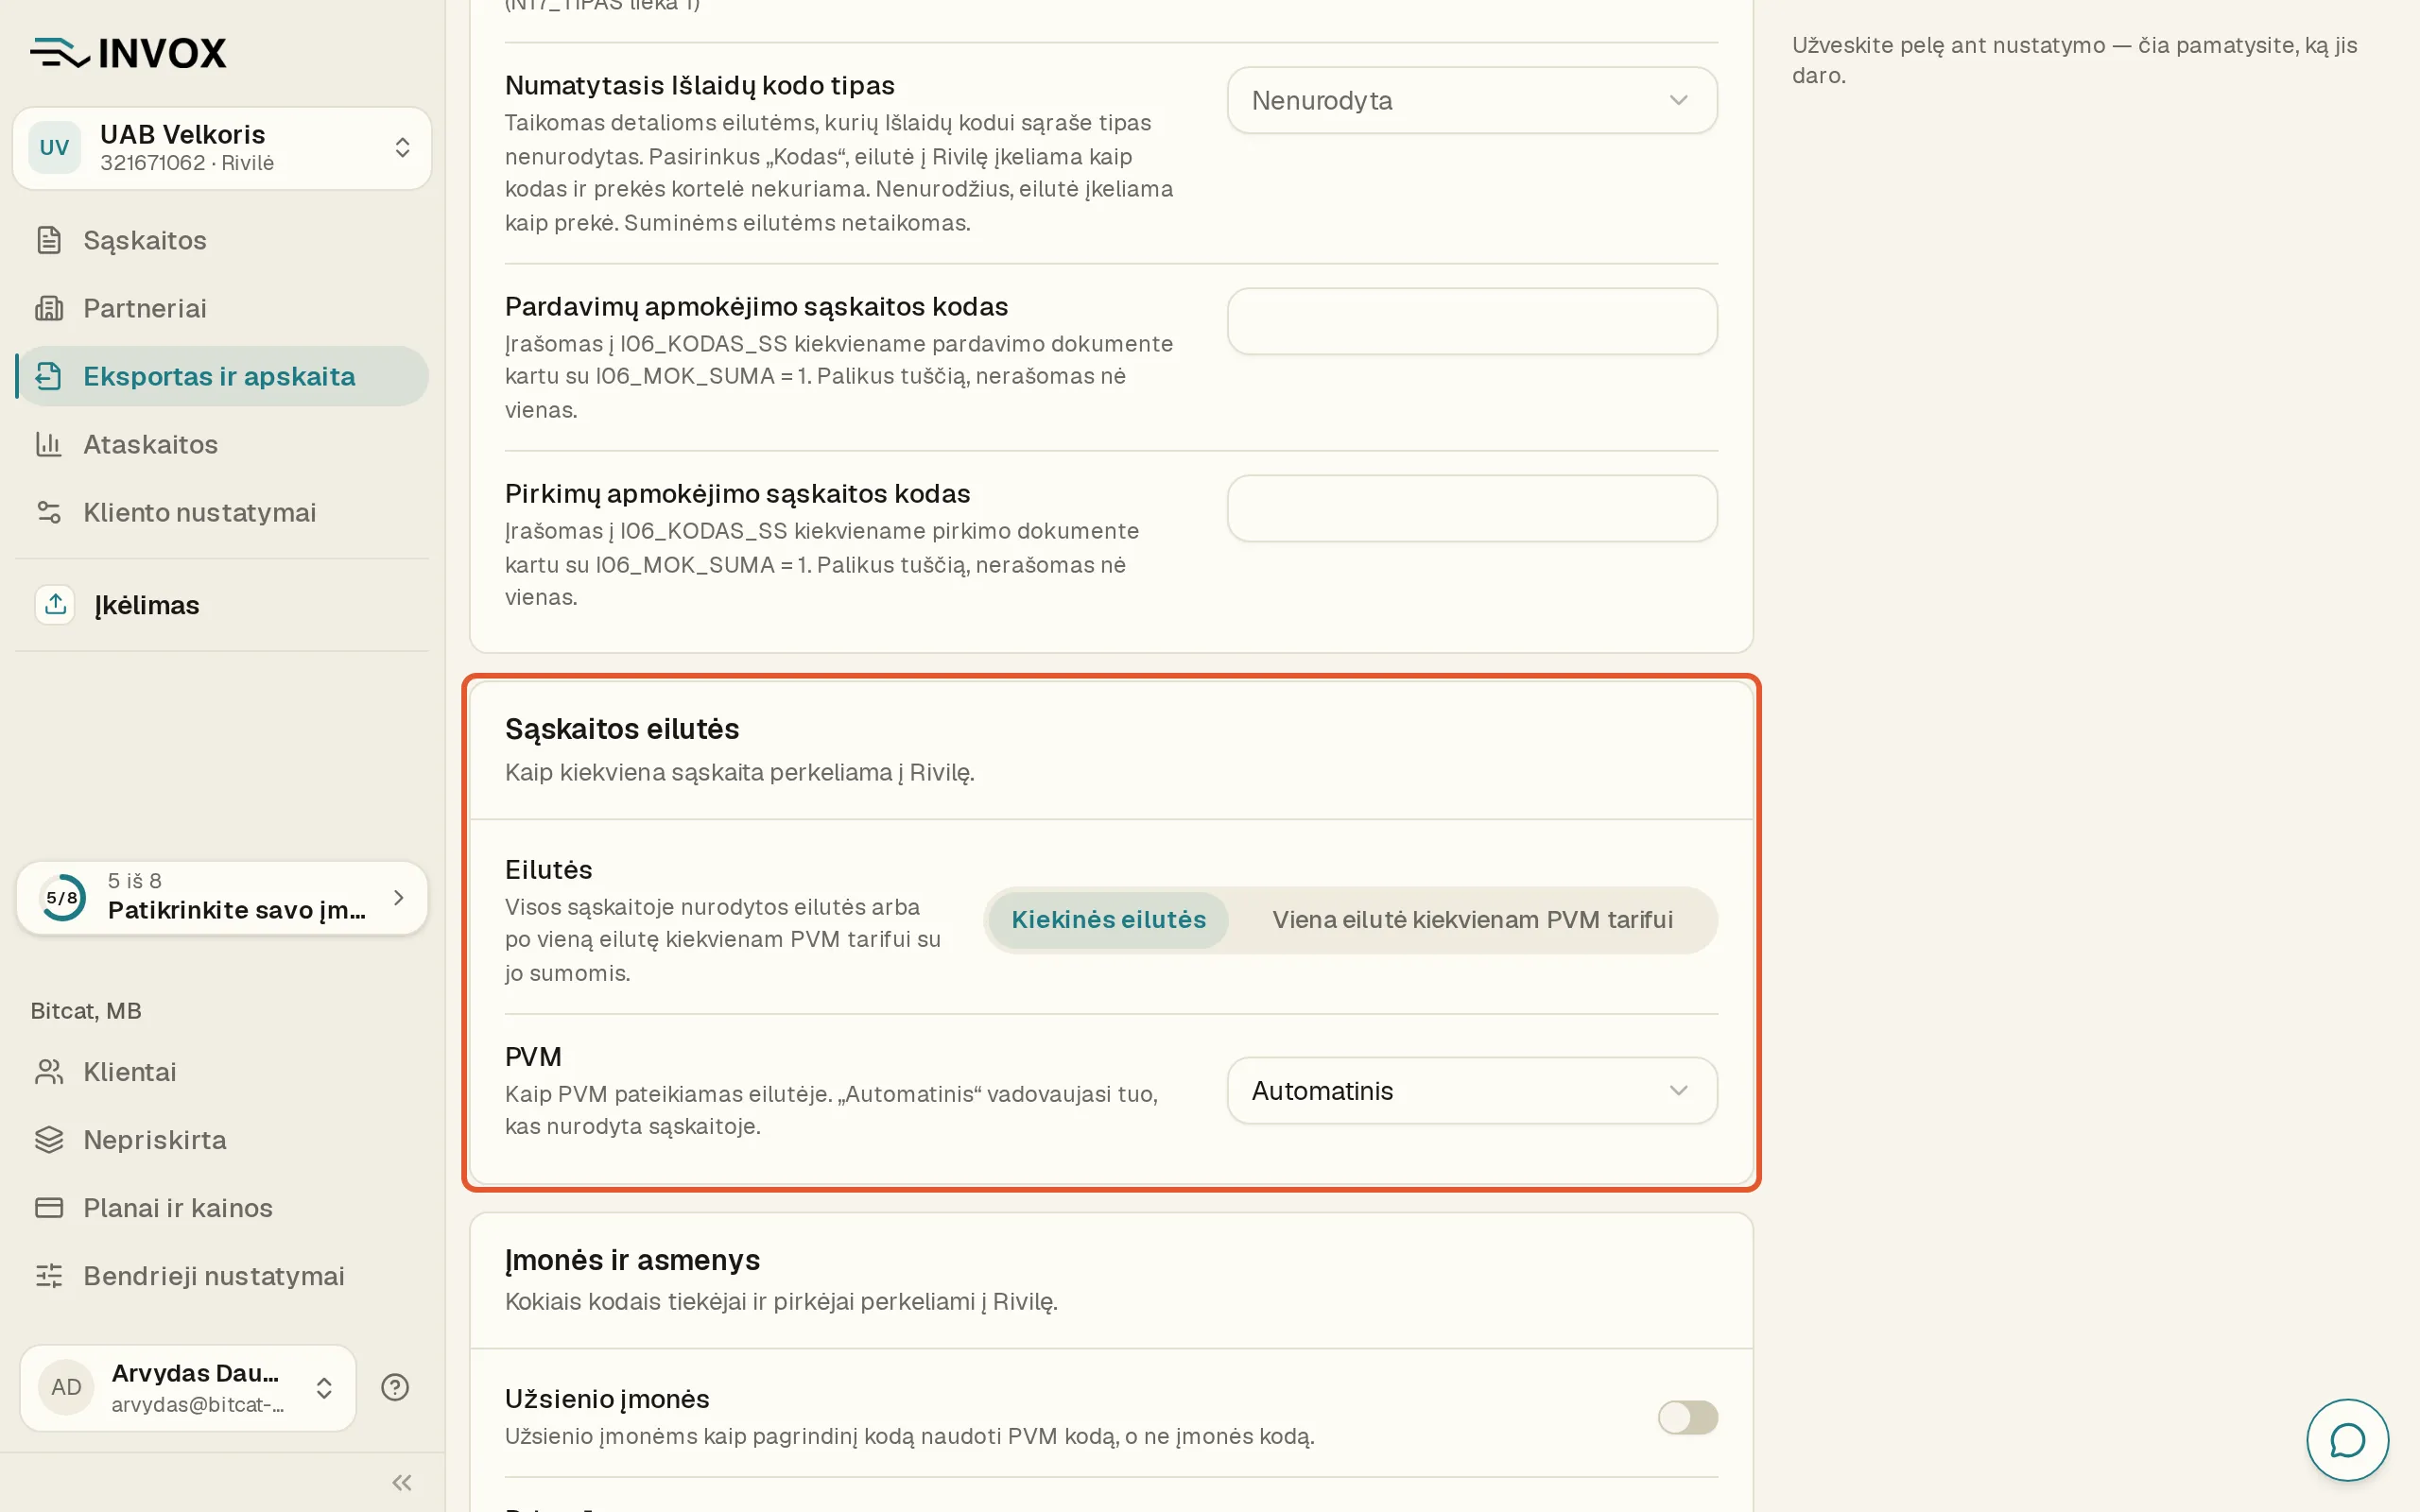Viewport: 2420px width, 1512px height.
Task: Click the Bitcat, MB label
Action: pyautogui.click(x=86, y=1011)
